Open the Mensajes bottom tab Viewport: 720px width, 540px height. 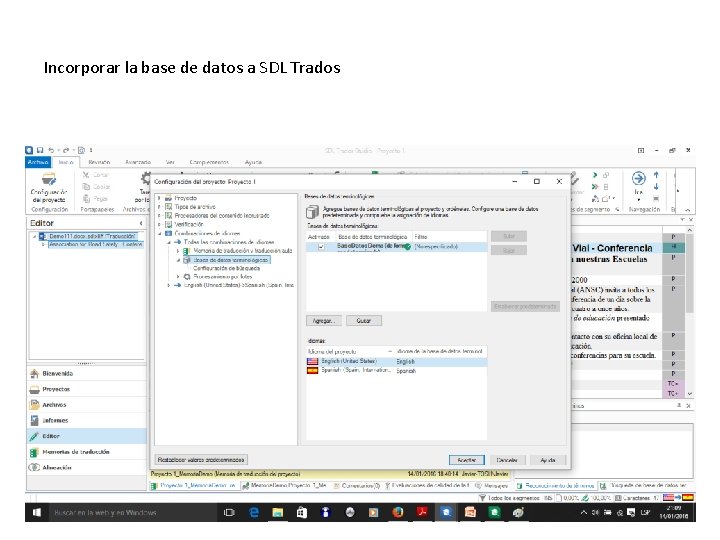point(492,485)
